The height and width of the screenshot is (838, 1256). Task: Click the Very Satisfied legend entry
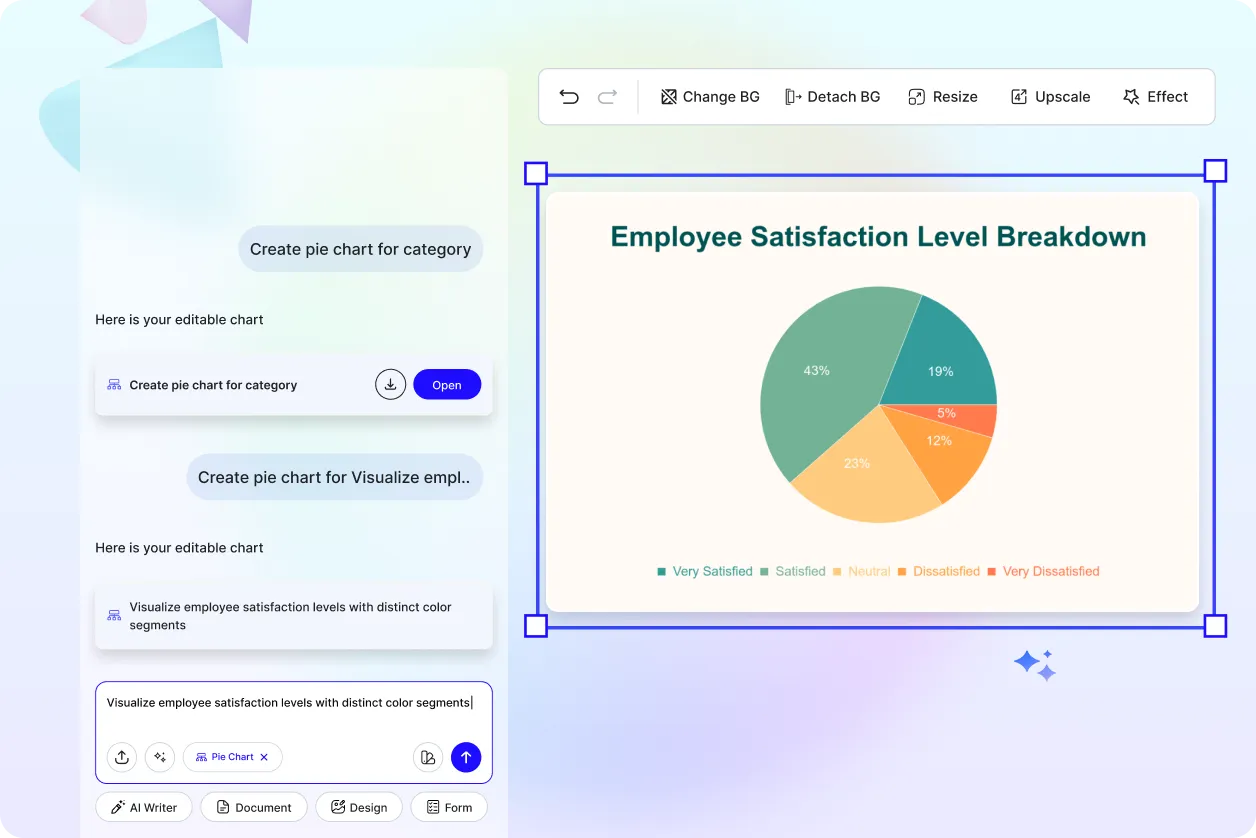[x=704, y=571]
